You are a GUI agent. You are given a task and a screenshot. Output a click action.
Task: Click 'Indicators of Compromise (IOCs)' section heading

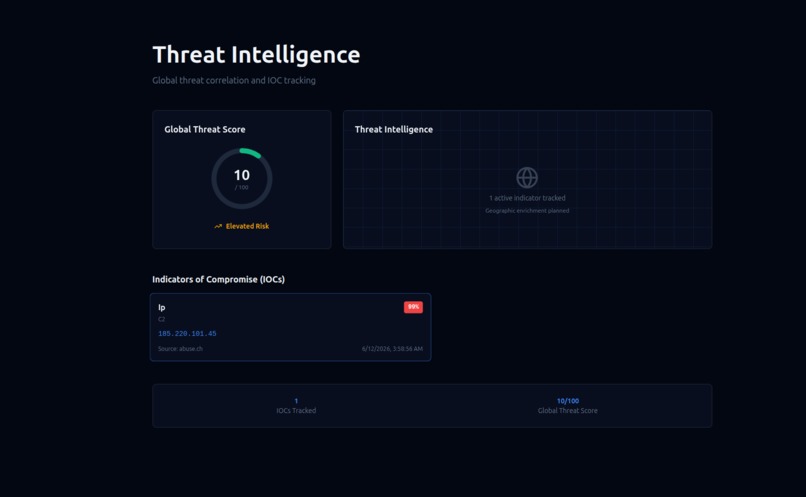[218, 279]
